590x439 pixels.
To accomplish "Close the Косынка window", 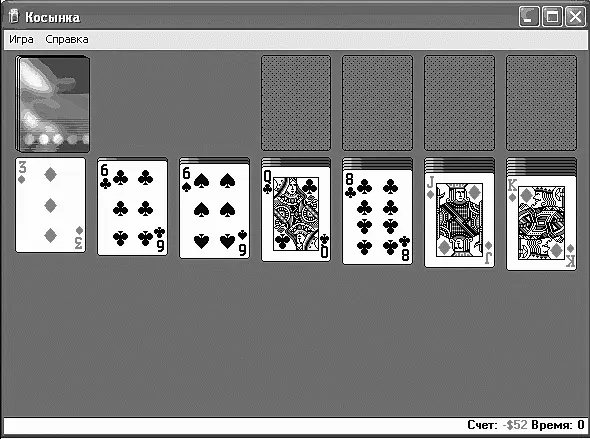I will [x=575, y=17].
